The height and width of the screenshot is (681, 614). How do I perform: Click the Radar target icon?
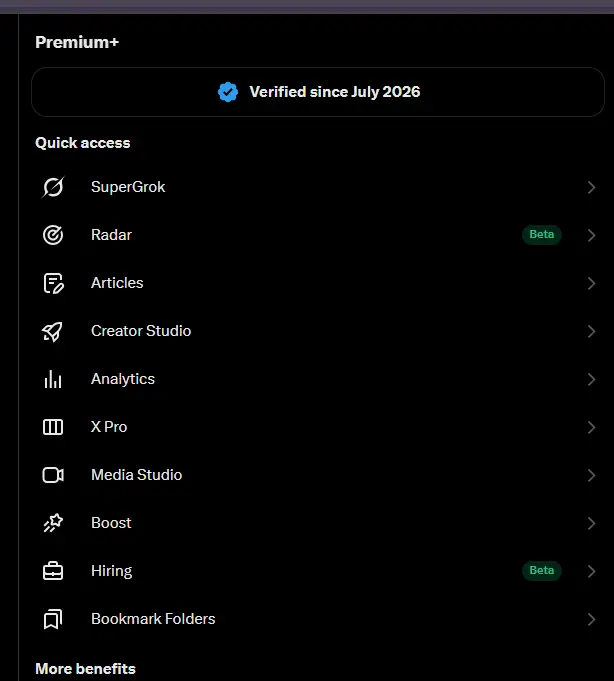coord(53,235)
